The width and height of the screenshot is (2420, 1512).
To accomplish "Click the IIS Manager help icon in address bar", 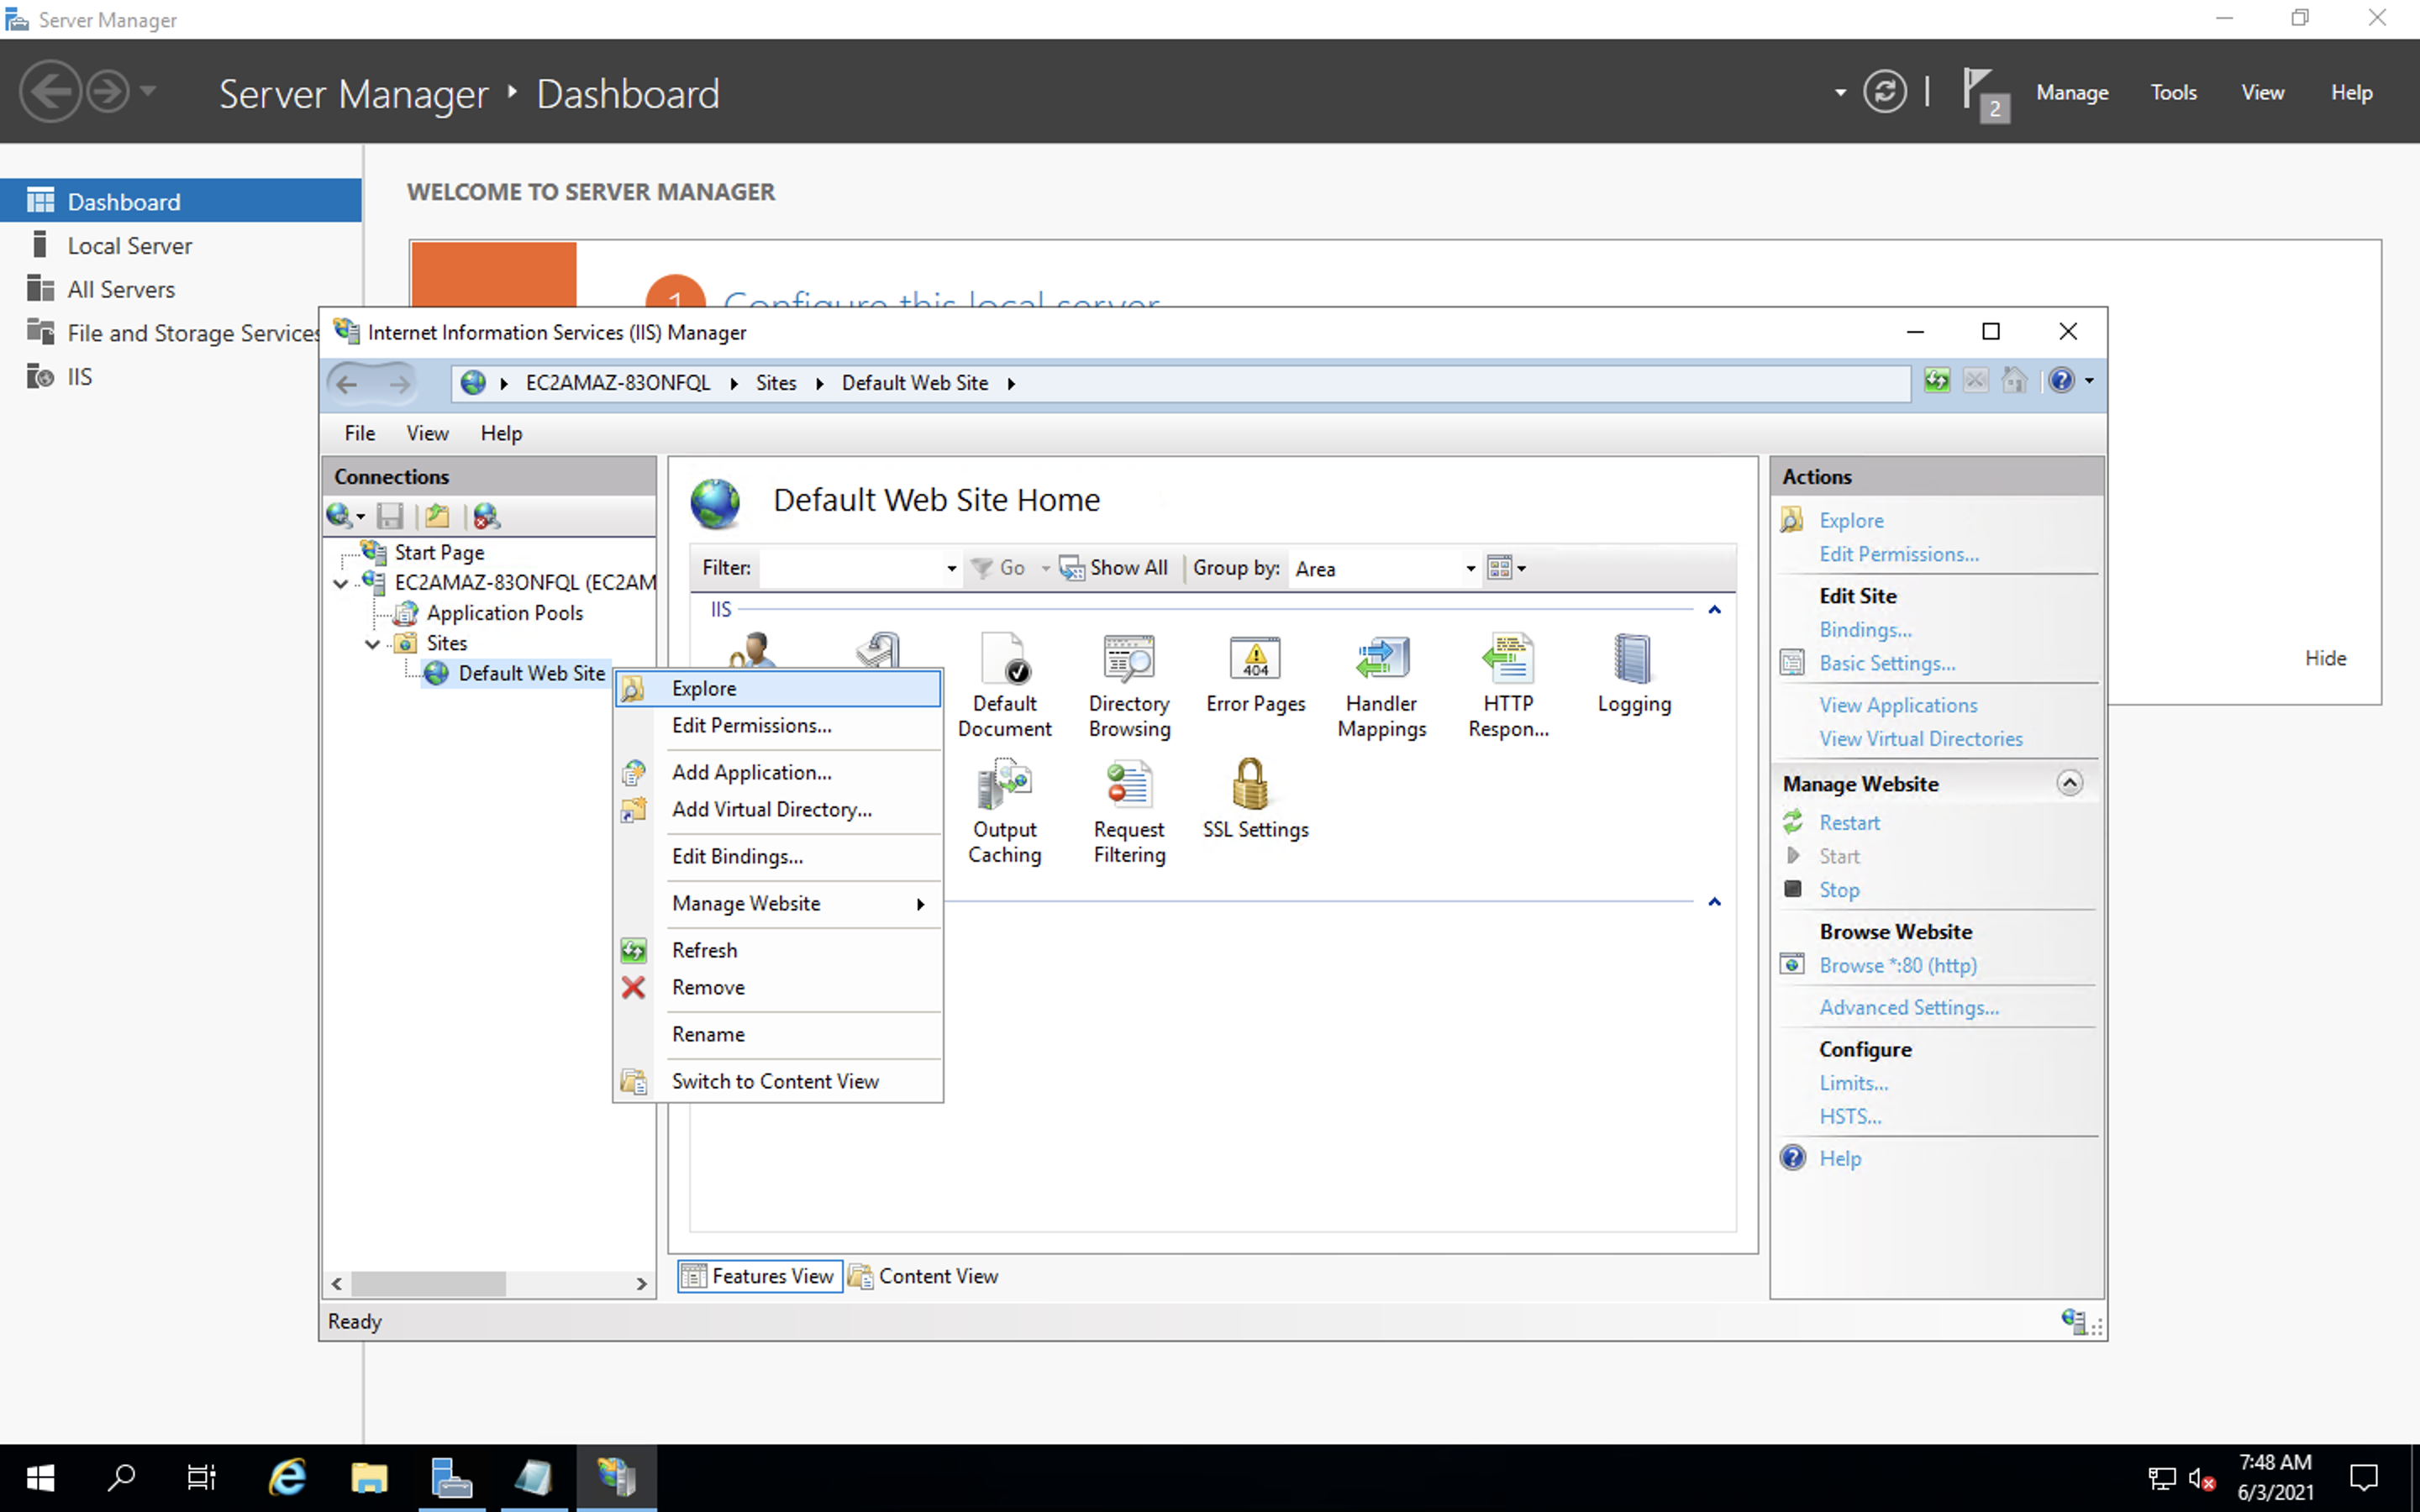I will [x=2061, y=381].
